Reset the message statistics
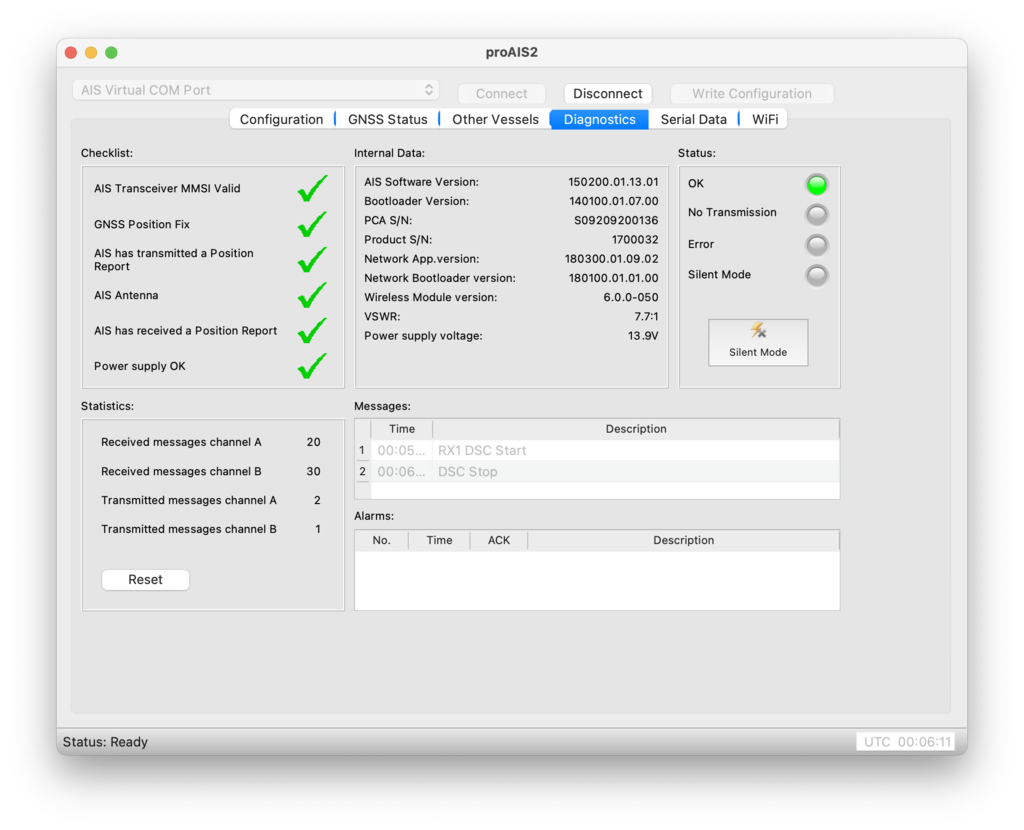1024x830 pixels. [x=146, y=580]
